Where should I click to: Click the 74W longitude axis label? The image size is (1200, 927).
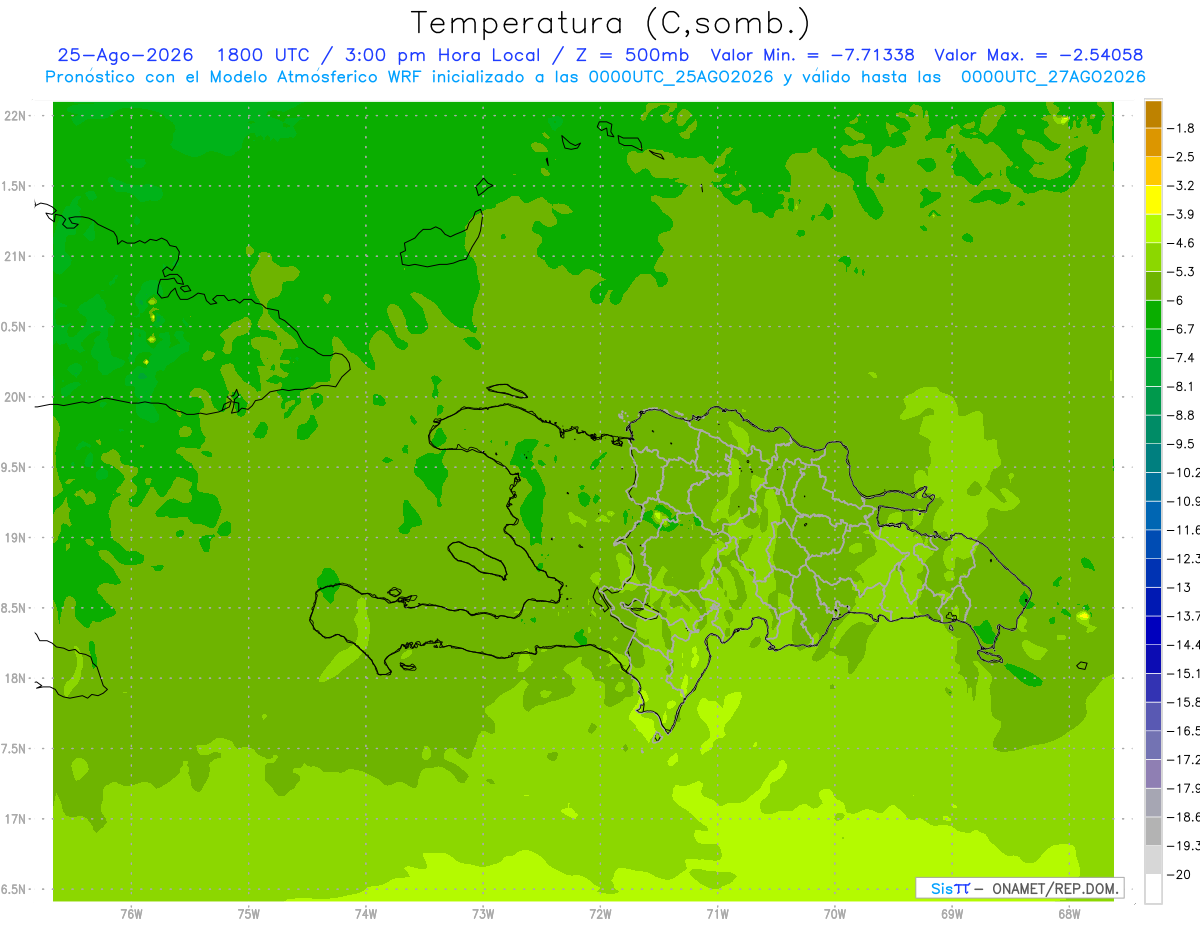point(365,914)
